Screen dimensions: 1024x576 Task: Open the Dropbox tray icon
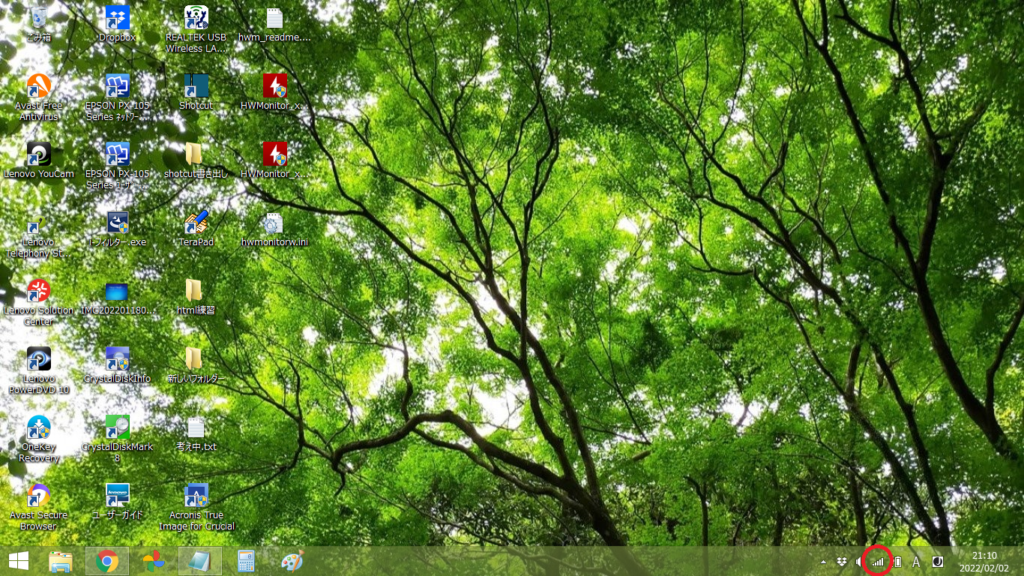[x=842, y=562]
